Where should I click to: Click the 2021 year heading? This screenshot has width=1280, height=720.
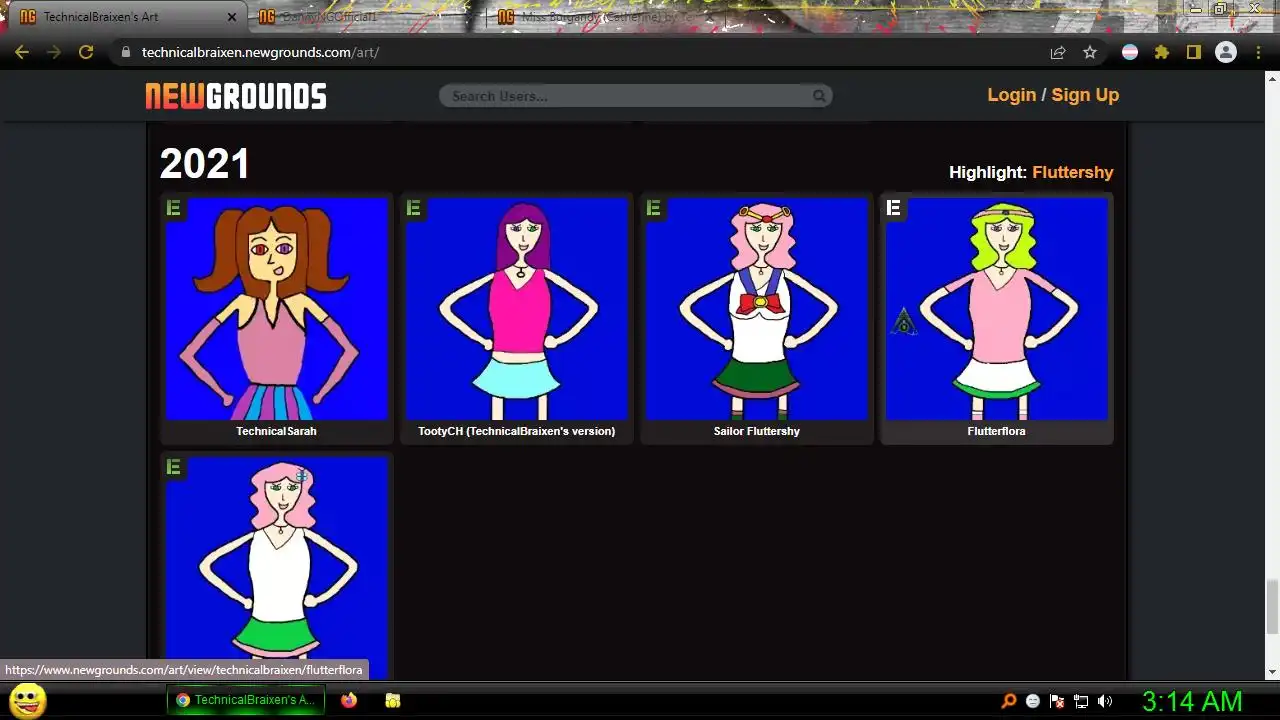[x=204, y=164]
